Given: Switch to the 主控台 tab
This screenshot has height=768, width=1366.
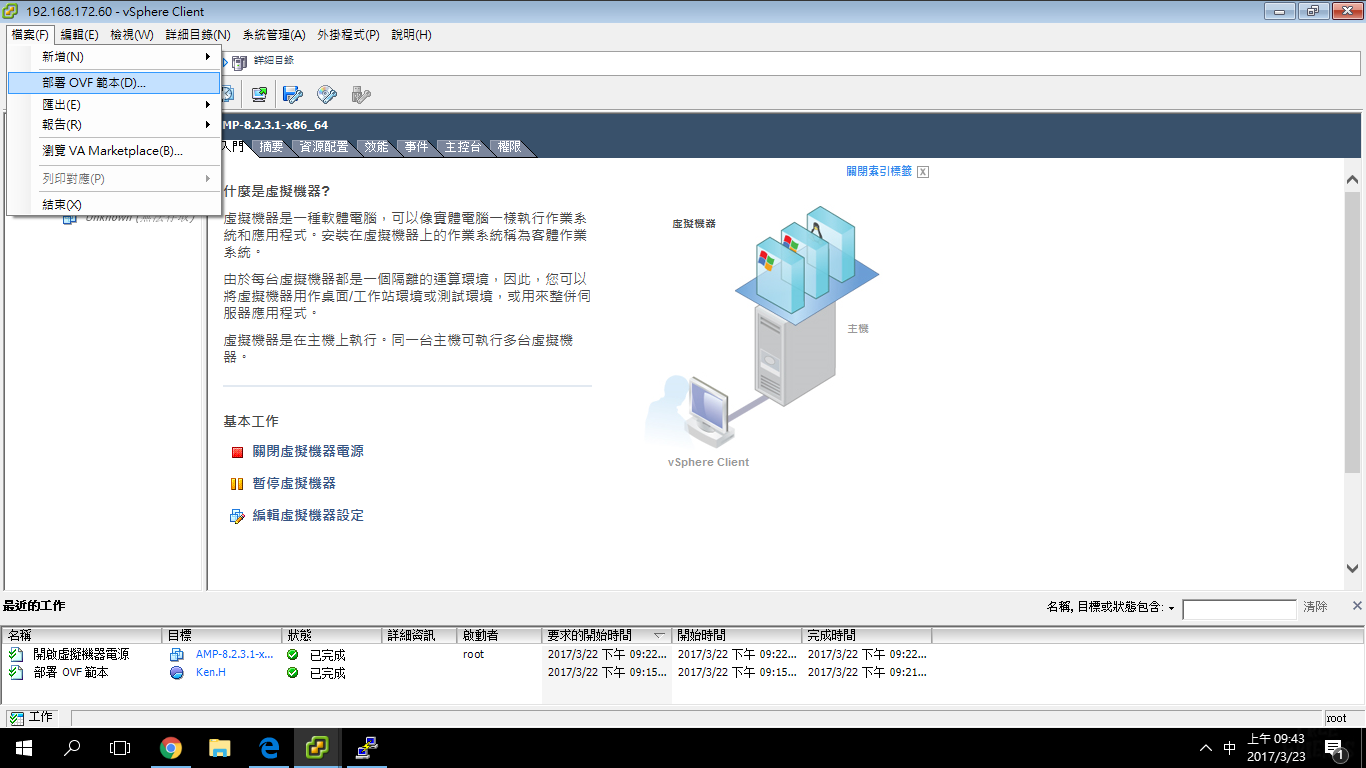Looking at the screenshot, I should coord(462,147).
